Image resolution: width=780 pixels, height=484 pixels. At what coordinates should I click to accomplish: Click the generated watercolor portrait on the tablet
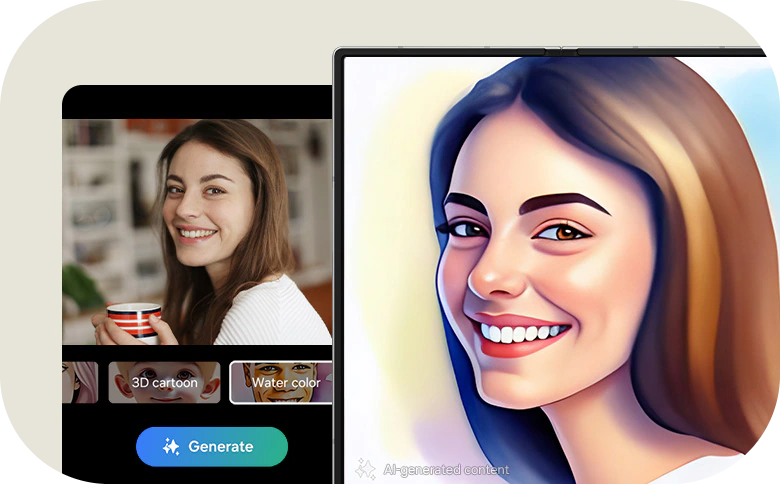562,270
